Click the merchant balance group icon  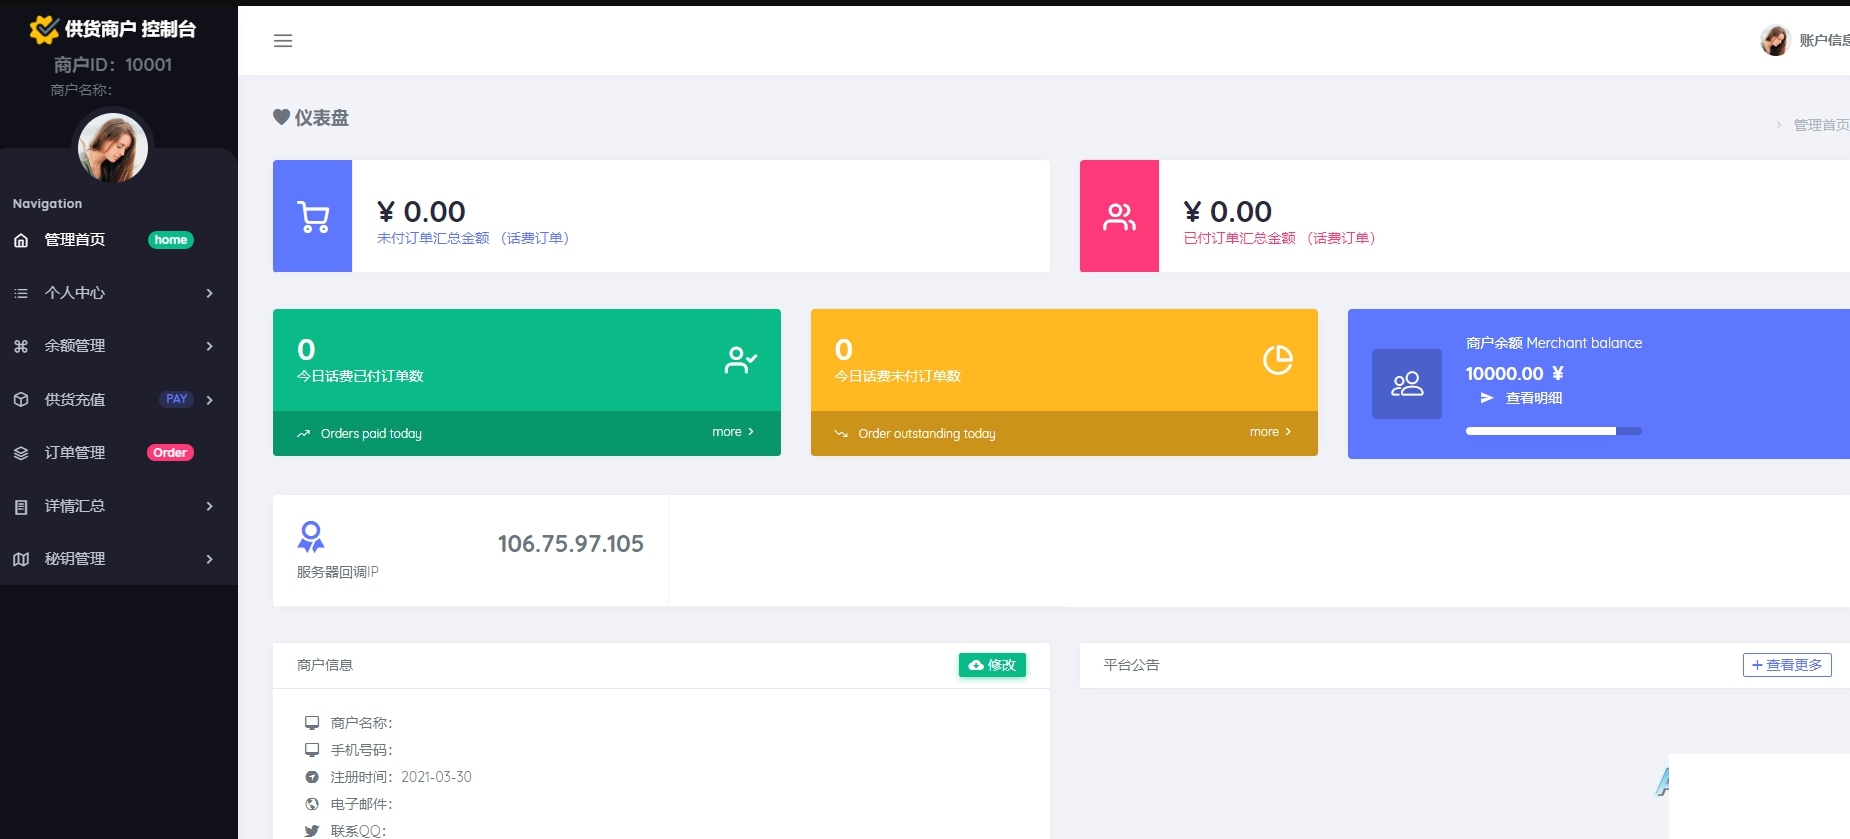[x=1407, y=384]
